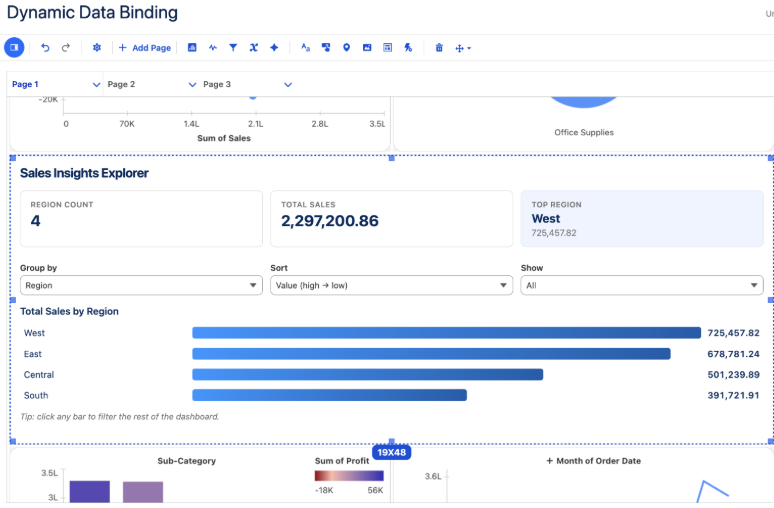
Task: Click the variable X icon
Action: pyautogui.click(x=254, y=47)
